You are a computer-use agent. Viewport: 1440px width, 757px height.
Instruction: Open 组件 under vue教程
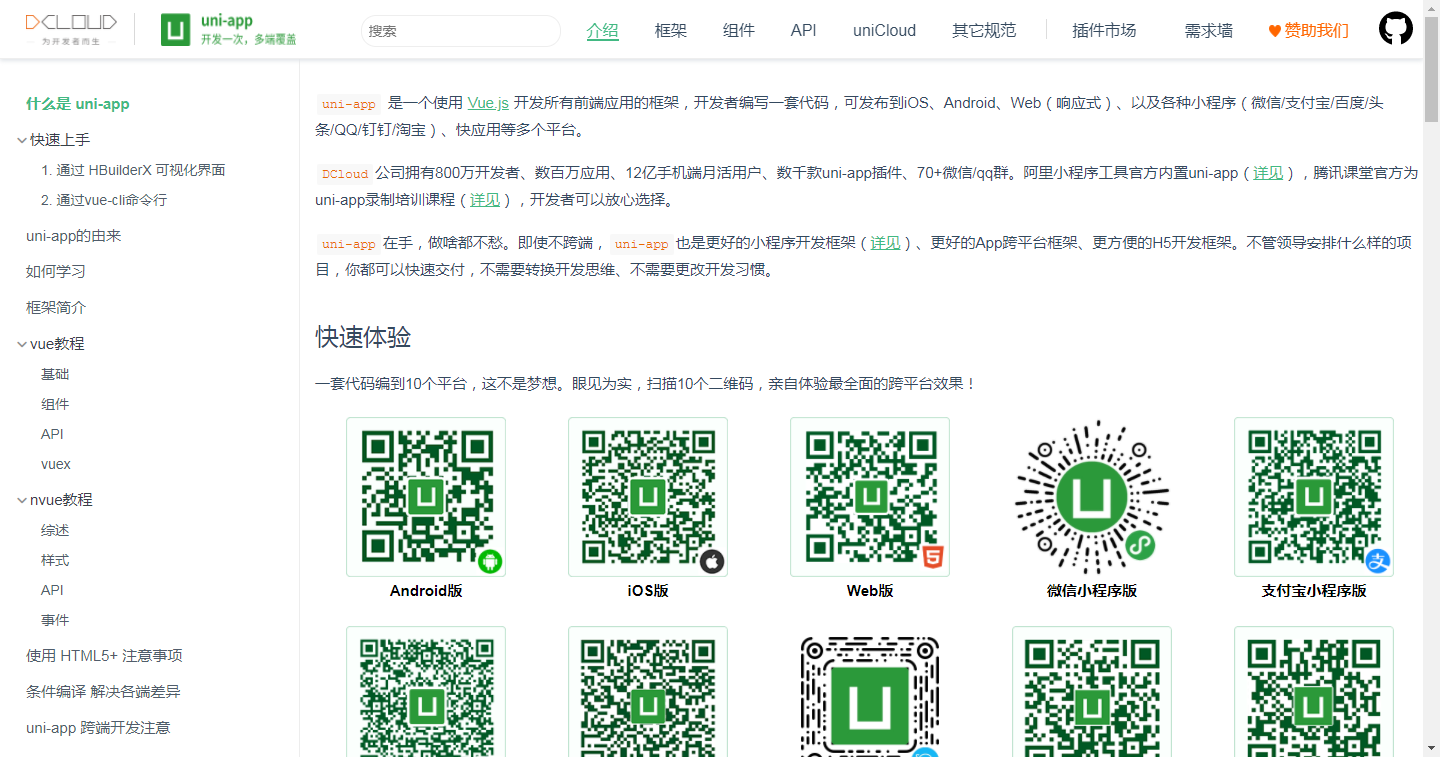coord(55,405)
